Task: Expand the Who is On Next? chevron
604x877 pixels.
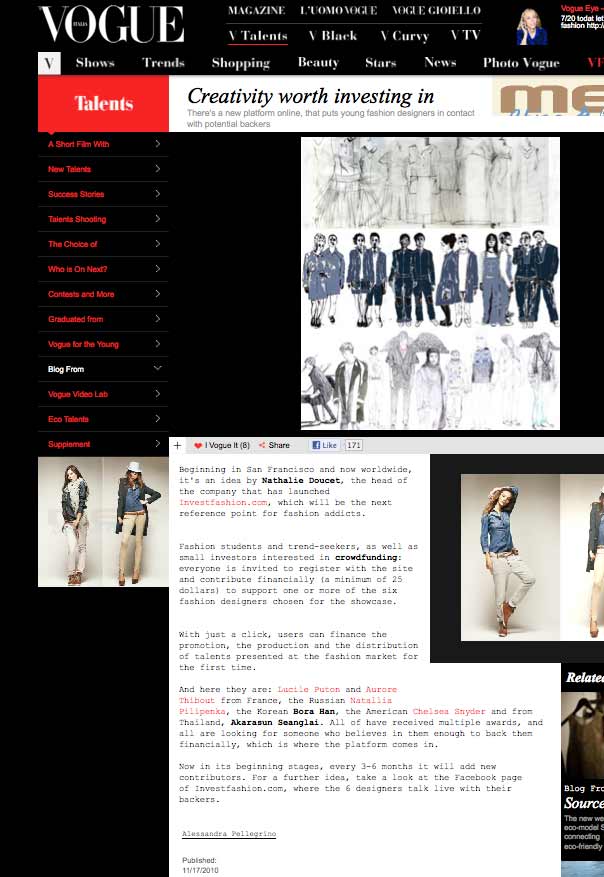Action: coord(158,268)
